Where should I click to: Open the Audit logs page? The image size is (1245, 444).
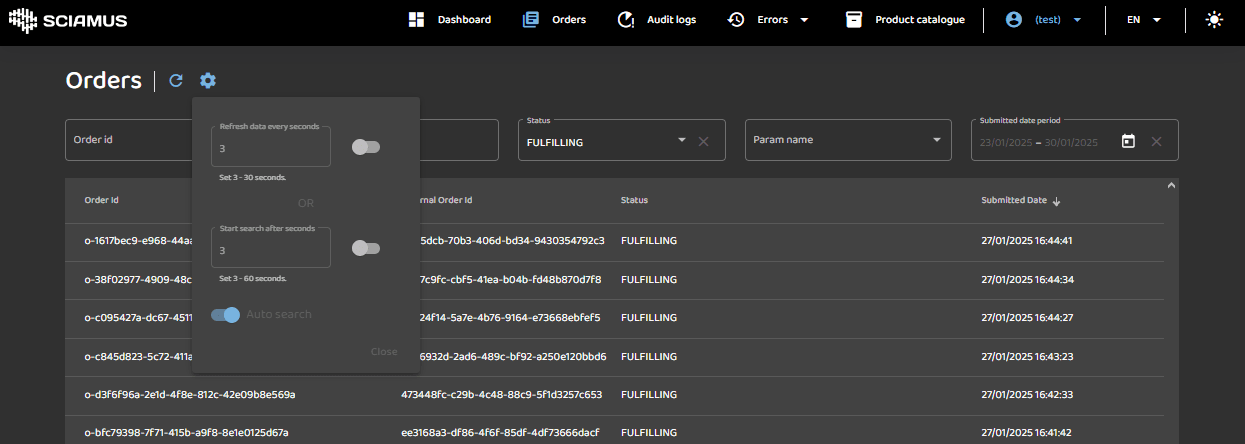tap(656, 20)
